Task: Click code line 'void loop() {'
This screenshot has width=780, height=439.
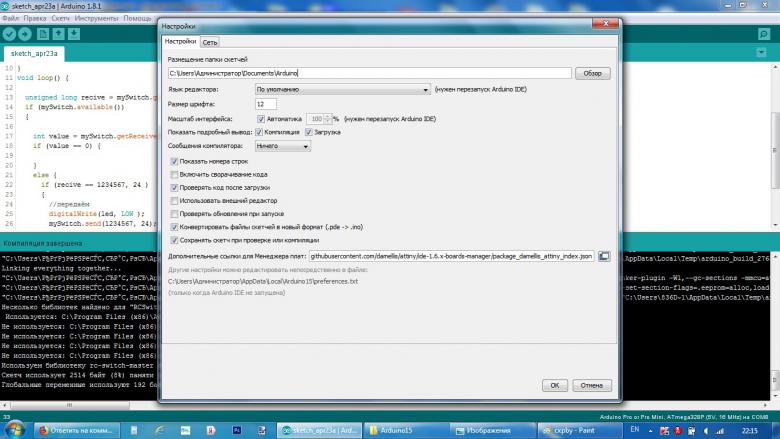Action: [43, 78]
